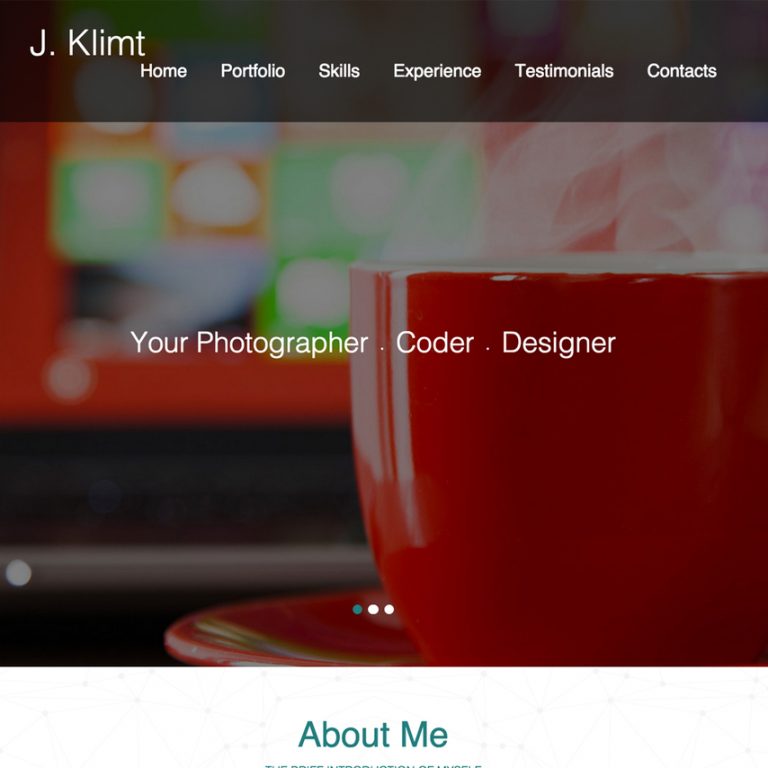The height and width of the screenshot is (768, 768).
Task: Open the Home navigation item
Action: pos(164,71)
